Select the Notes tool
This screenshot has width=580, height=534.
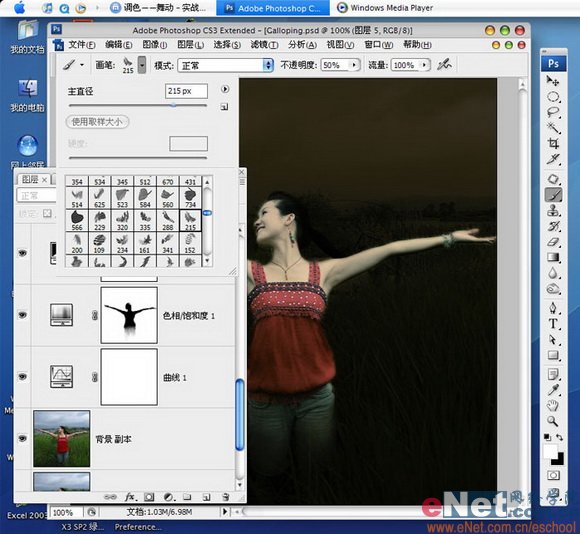click(x=553, y=375)
